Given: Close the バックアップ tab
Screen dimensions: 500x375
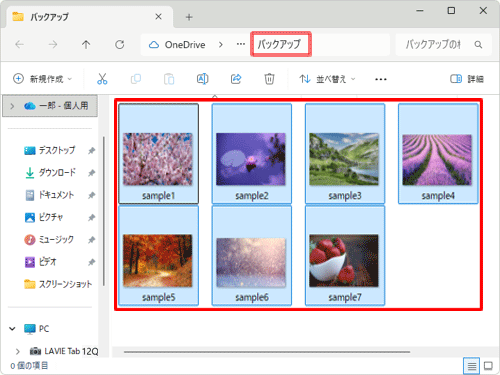Looking at the screenshot, I should coord(159,17).
